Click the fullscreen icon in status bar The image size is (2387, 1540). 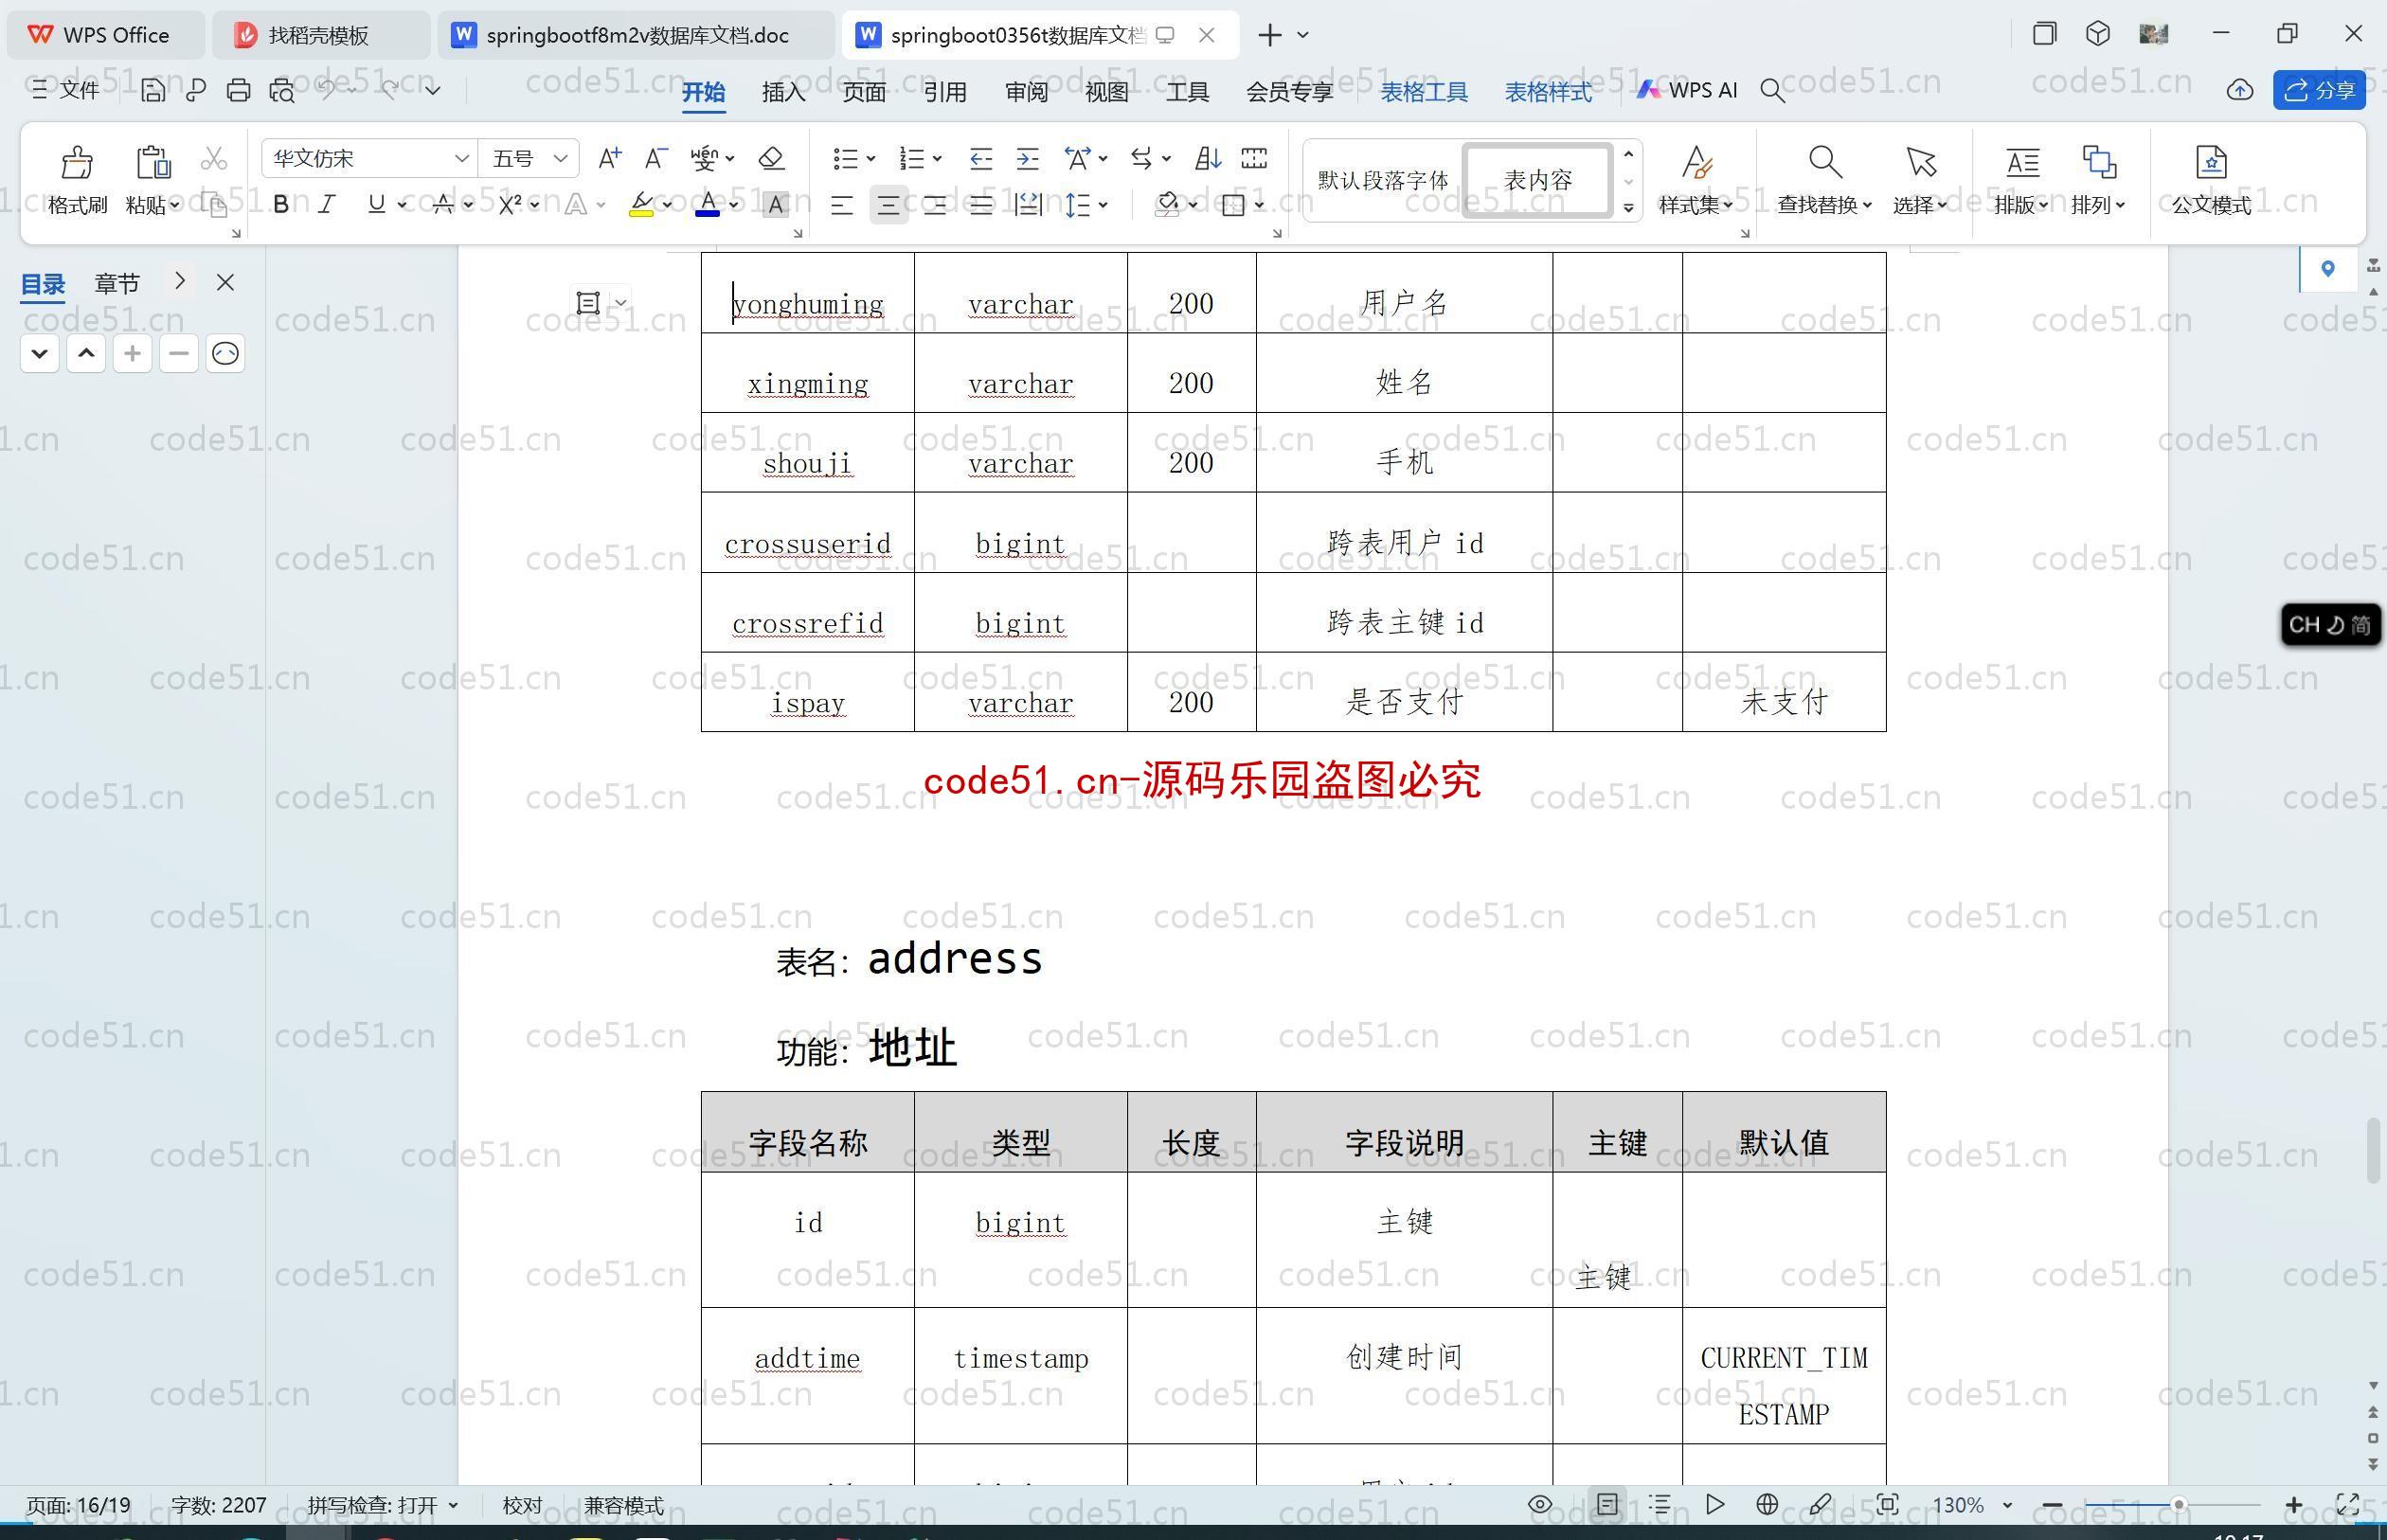pyautogui.click(x=2347, y=1504)
